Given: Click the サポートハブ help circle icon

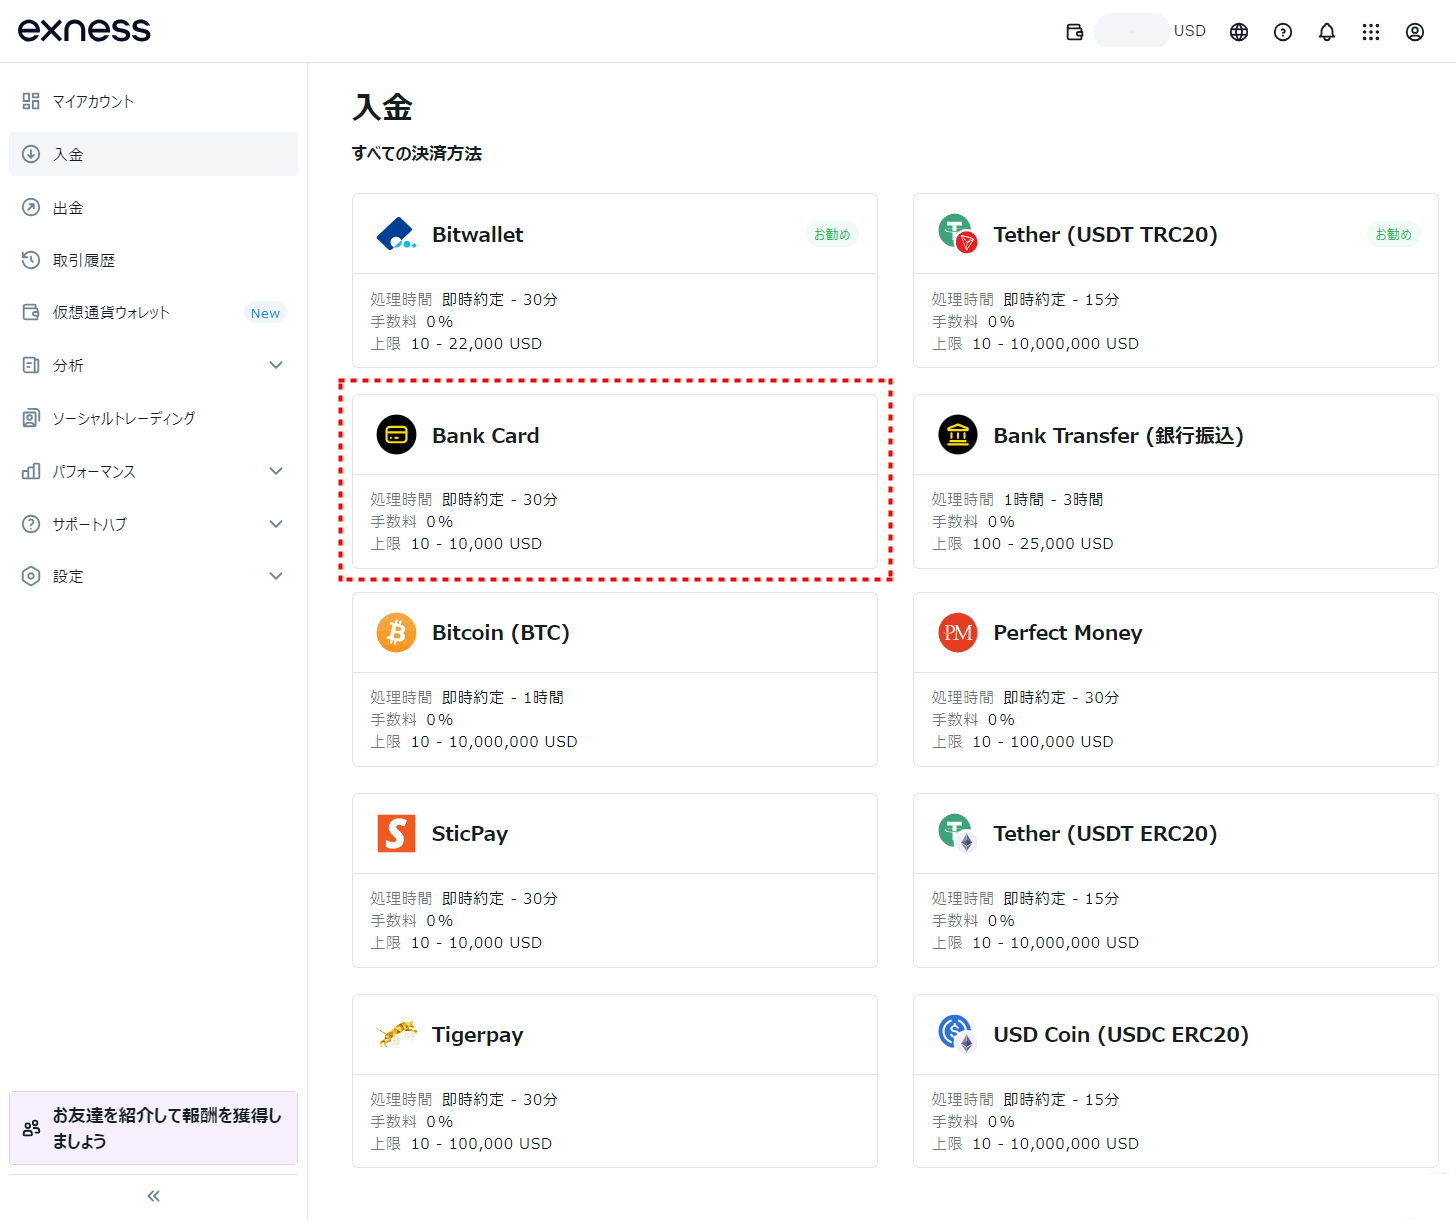Looking at the screenshot, I should [31, 524].
